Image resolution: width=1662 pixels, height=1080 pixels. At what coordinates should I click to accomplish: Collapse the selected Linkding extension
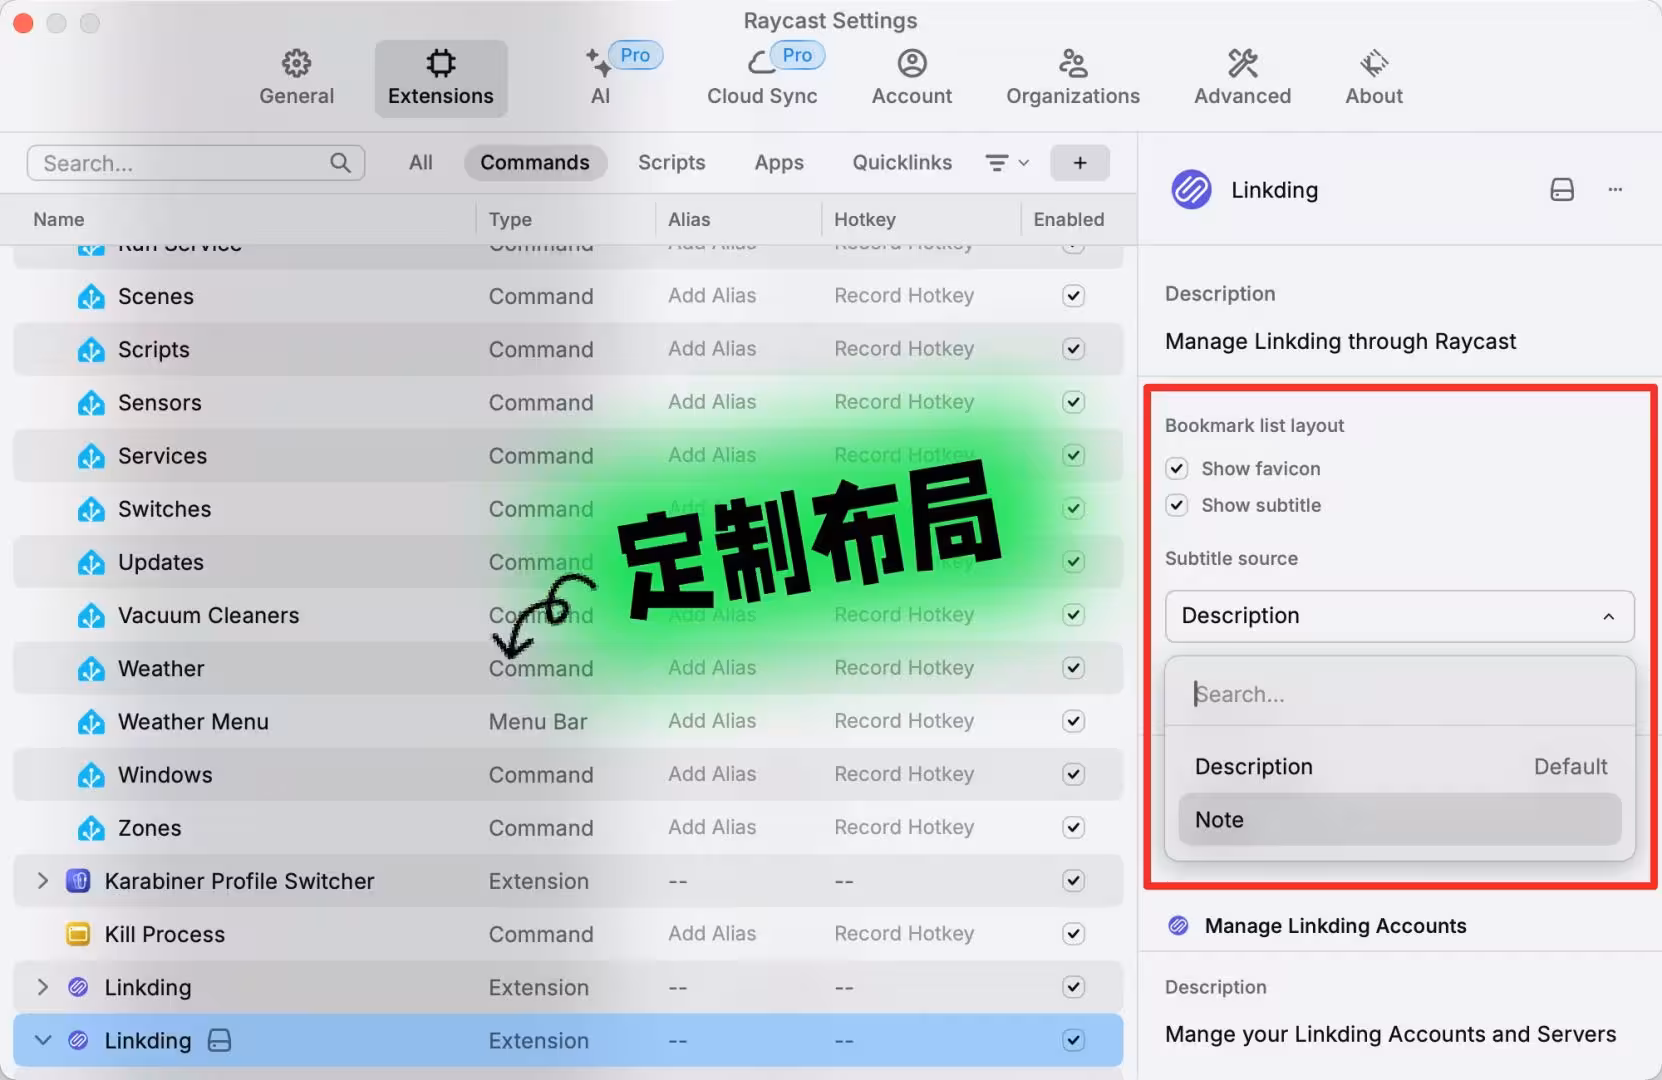pos(42,1041)
